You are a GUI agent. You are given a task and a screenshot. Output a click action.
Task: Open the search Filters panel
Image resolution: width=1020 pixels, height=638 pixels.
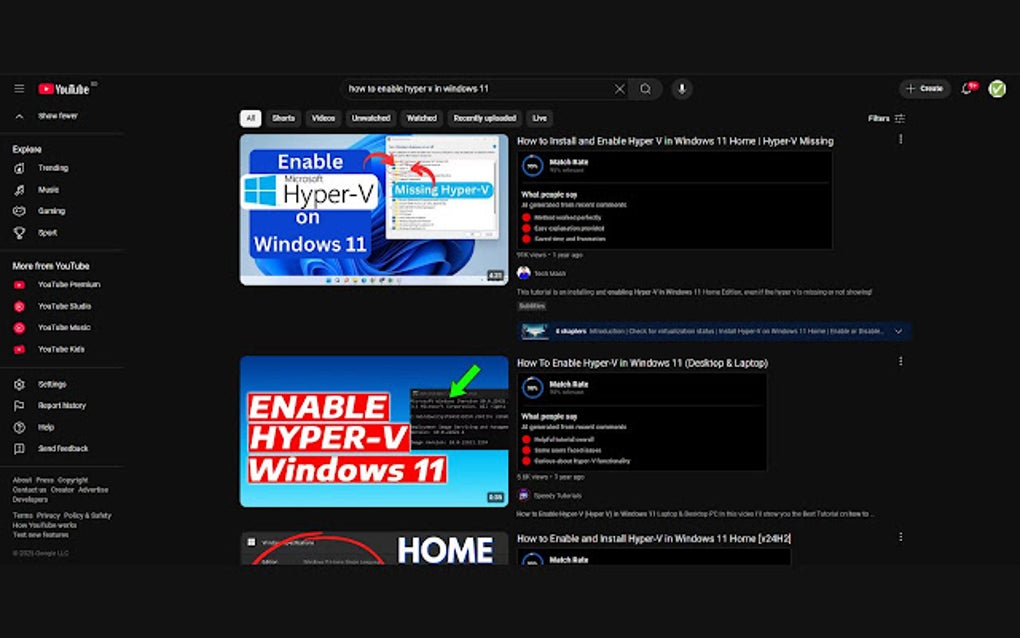coord(886,118)
